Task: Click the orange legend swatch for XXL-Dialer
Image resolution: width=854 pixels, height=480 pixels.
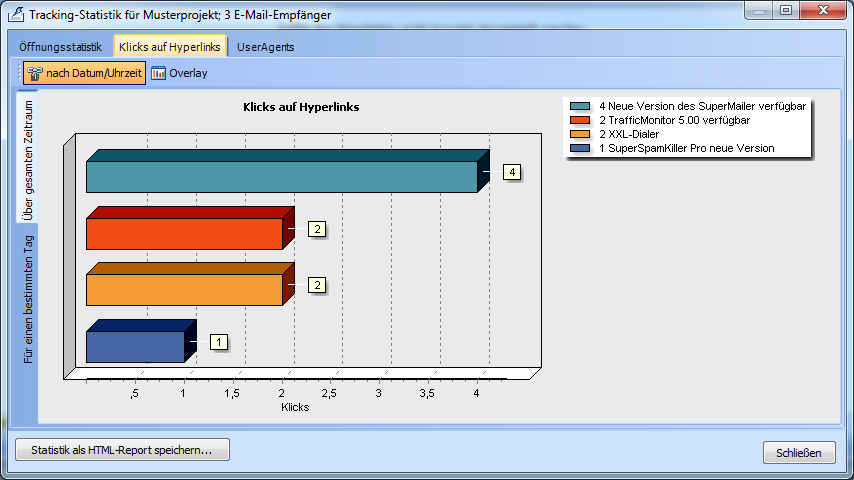Action: click(x=580, y=135)
